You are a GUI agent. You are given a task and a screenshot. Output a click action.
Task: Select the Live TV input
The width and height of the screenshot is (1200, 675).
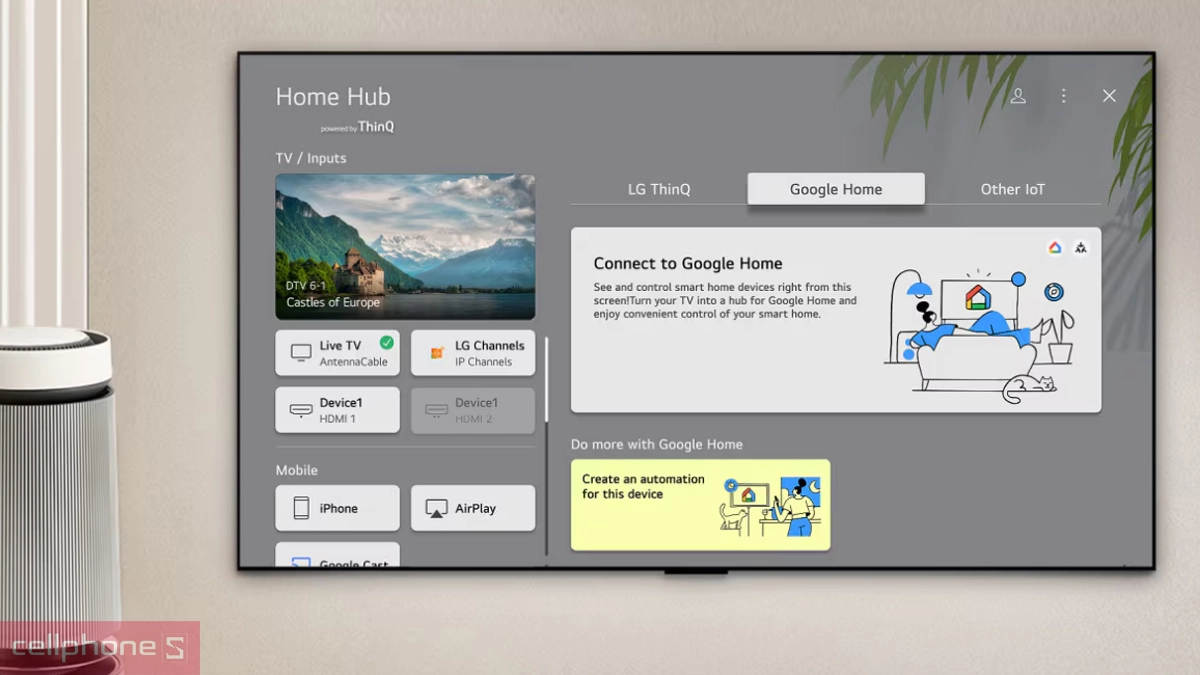(x=337, y=353)
